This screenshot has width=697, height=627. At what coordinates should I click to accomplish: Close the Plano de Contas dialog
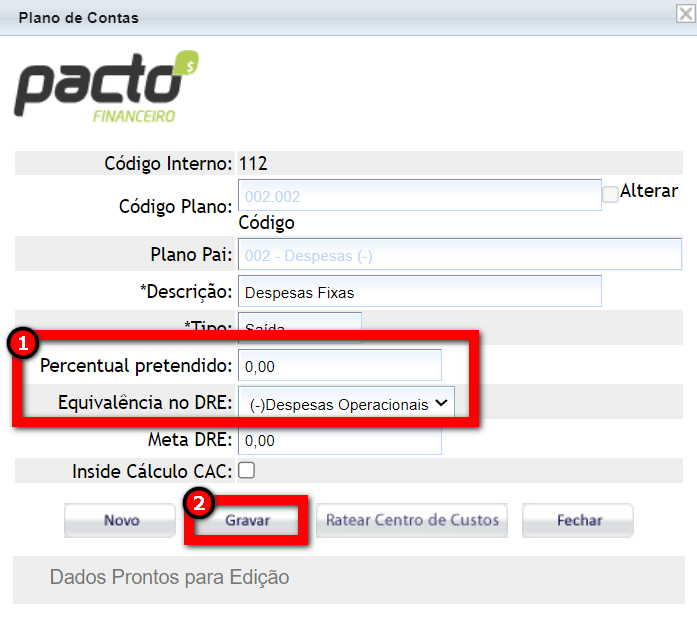(686, 16)
